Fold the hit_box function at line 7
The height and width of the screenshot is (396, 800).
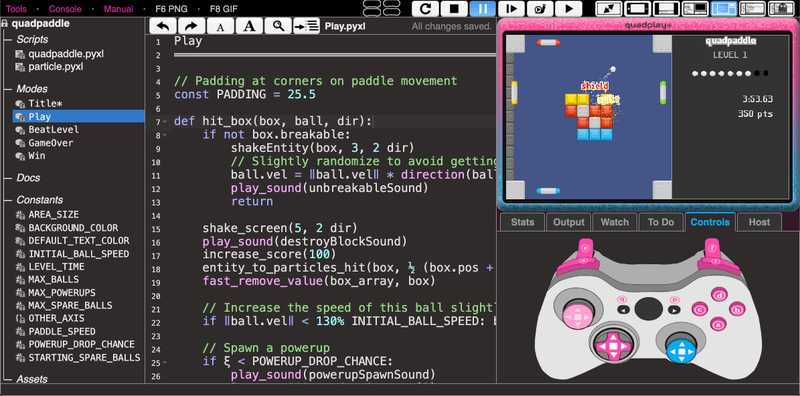(x=165, y=122)
